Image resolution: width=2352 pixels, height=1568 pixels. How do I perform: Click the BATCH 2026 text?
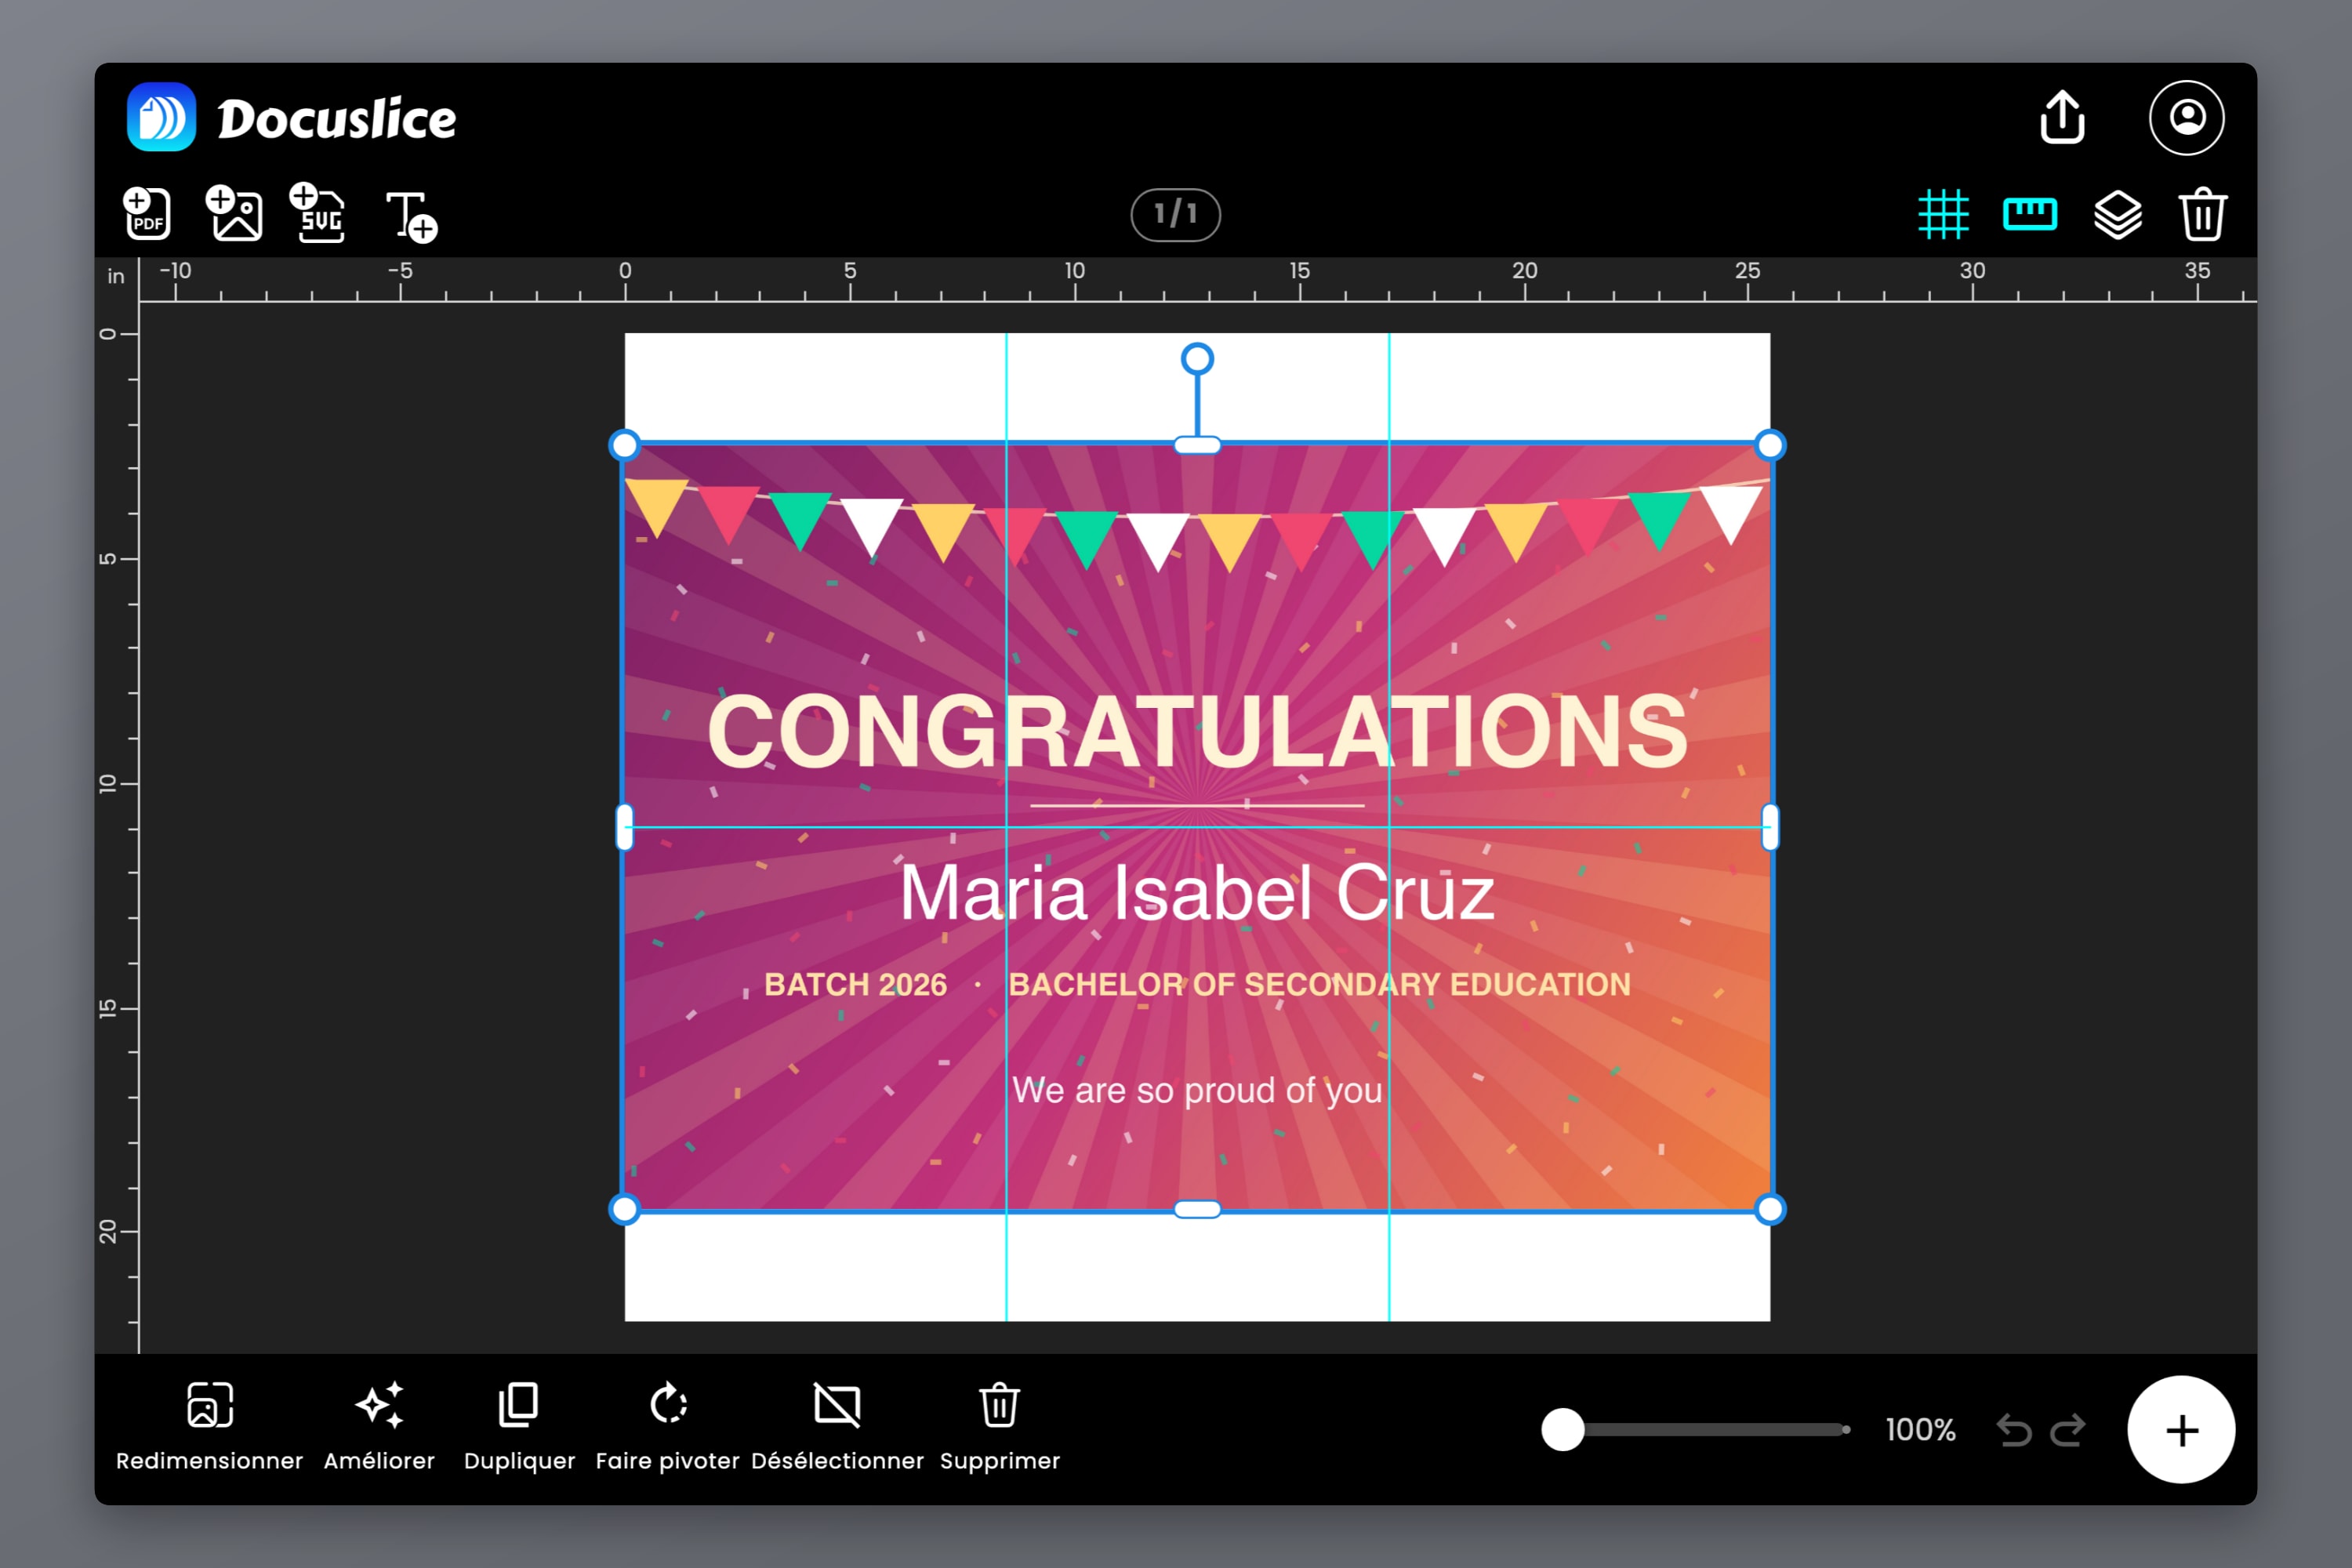(855, 985)
